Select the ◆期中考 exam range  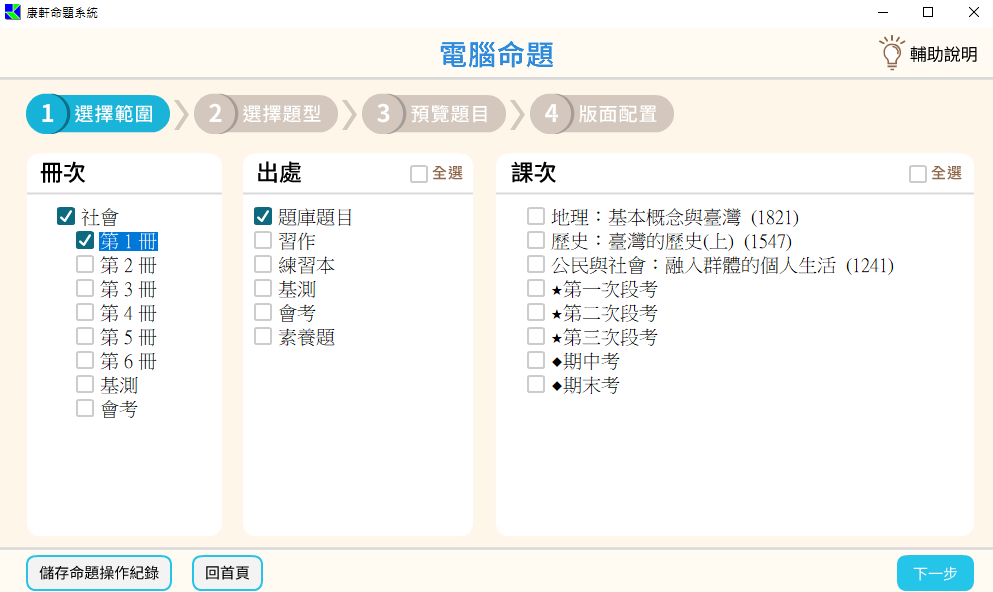[x=536, y=361]
